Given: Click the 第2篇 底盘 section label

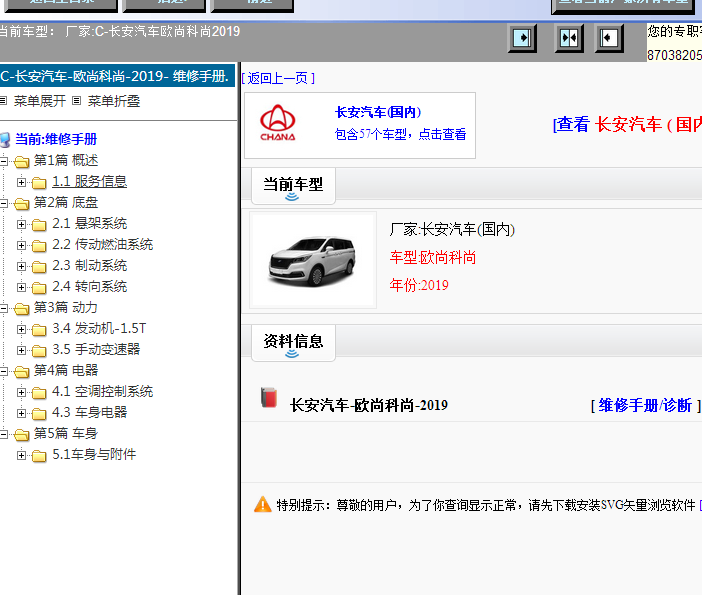Looking at the screenshot, I should pos(66,202).
